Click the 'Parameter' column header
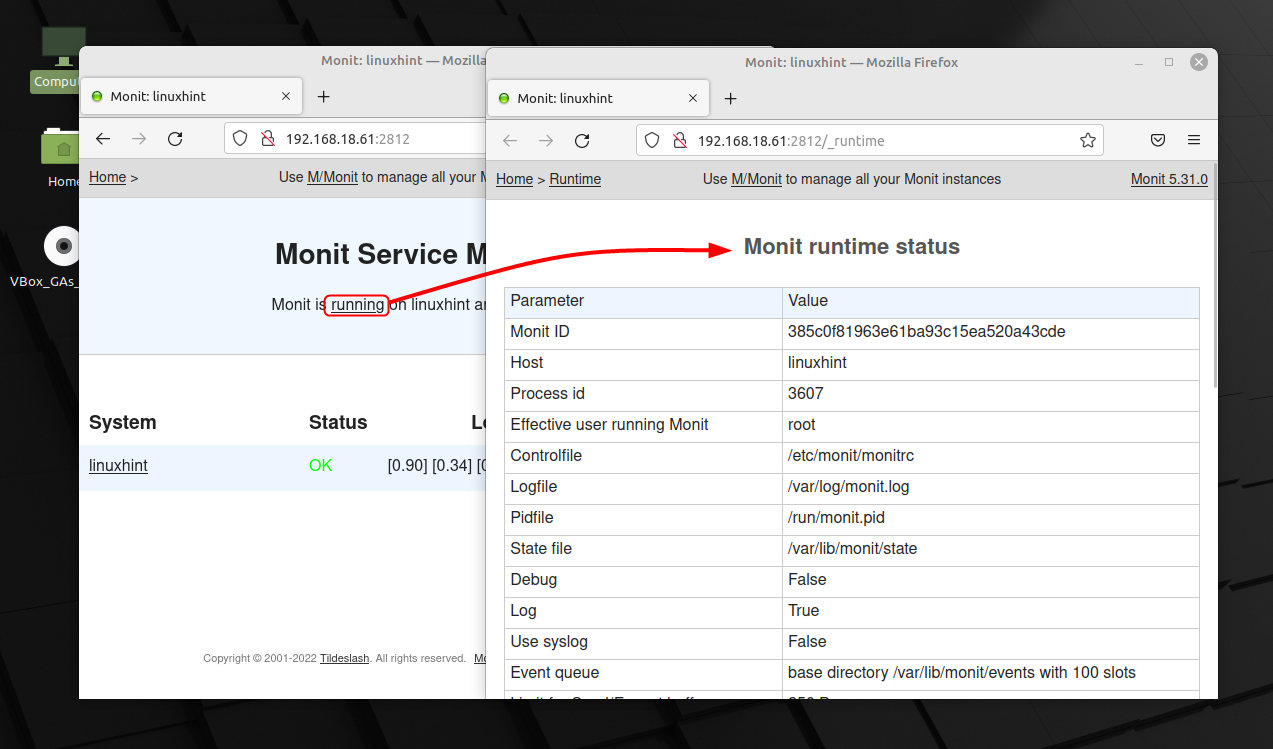Viewport: 1273px width, 749px height. tap(644, 301)
